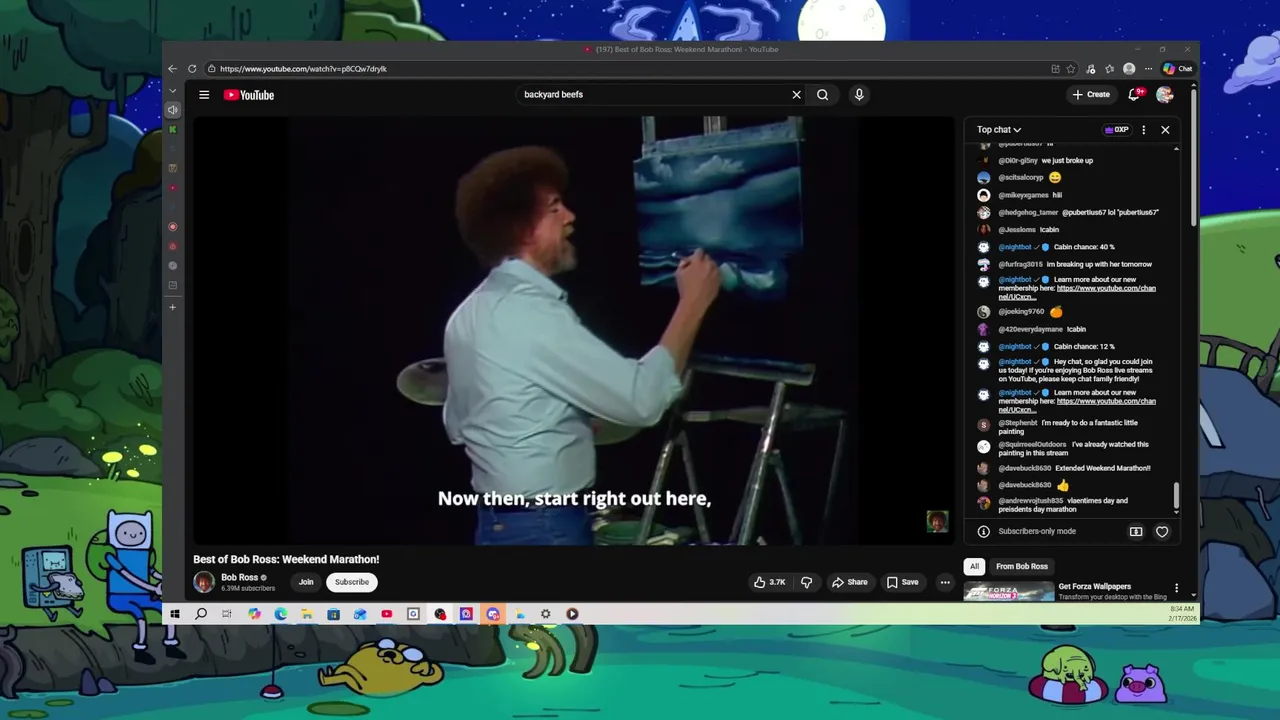Open the taskbar clock and date

point(1181,614)
